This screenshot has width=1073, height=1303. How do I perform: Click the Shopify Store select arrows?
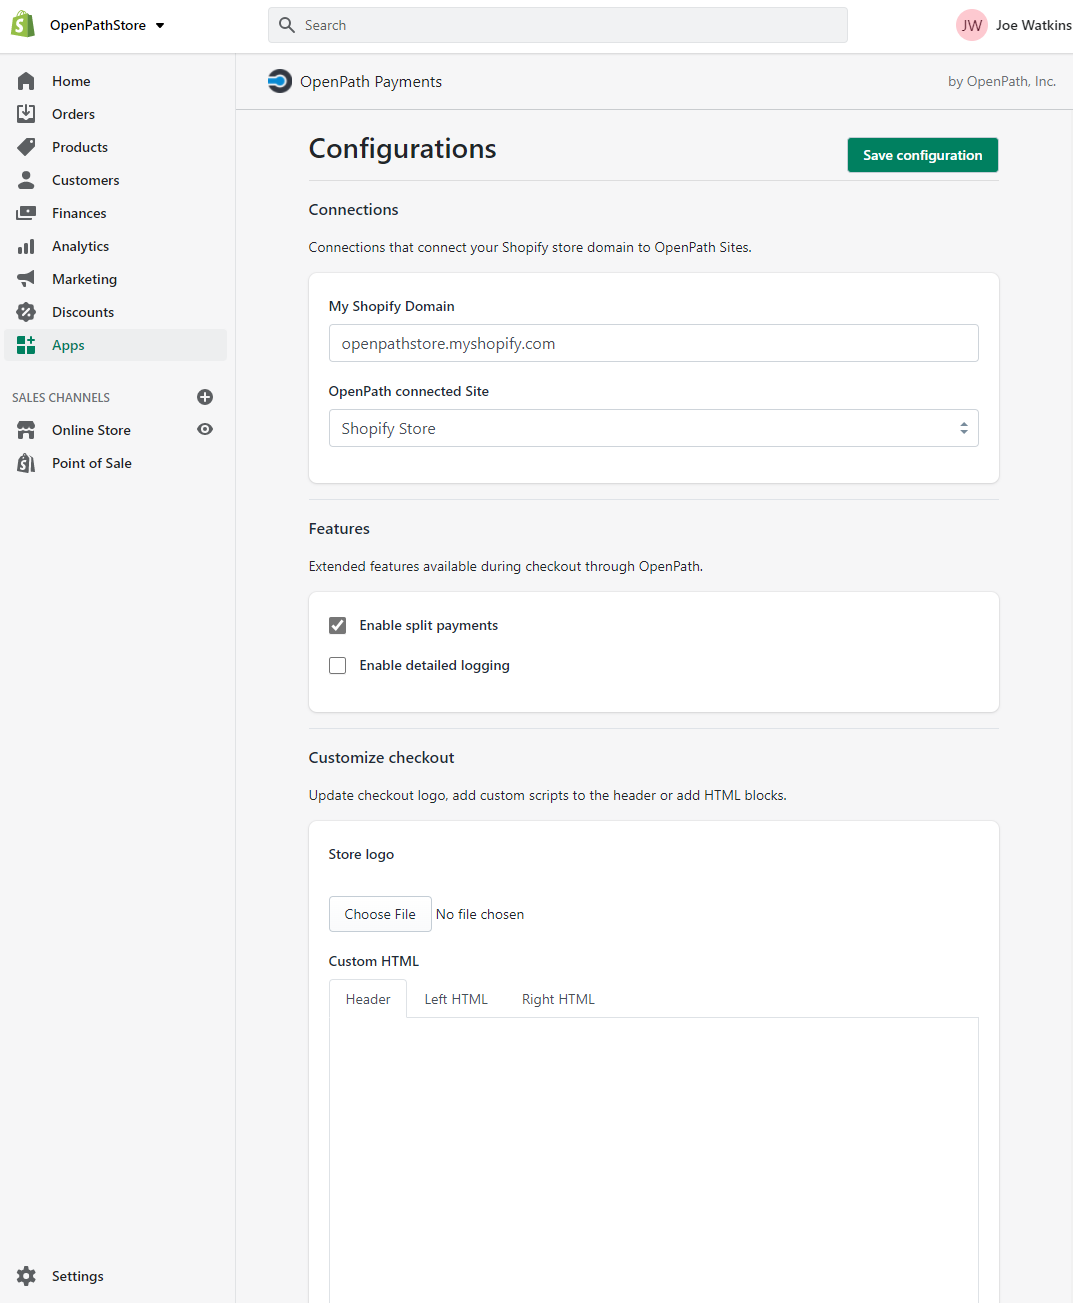tap(964, 428)
